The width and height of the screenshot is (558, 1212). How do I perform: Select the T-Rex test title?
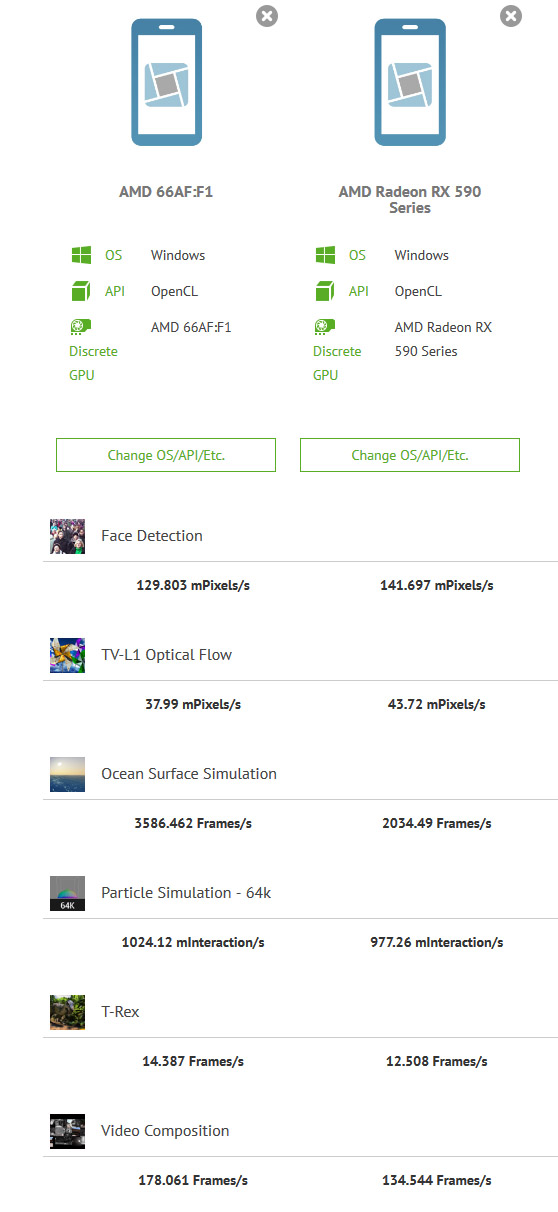(120, 1012)
